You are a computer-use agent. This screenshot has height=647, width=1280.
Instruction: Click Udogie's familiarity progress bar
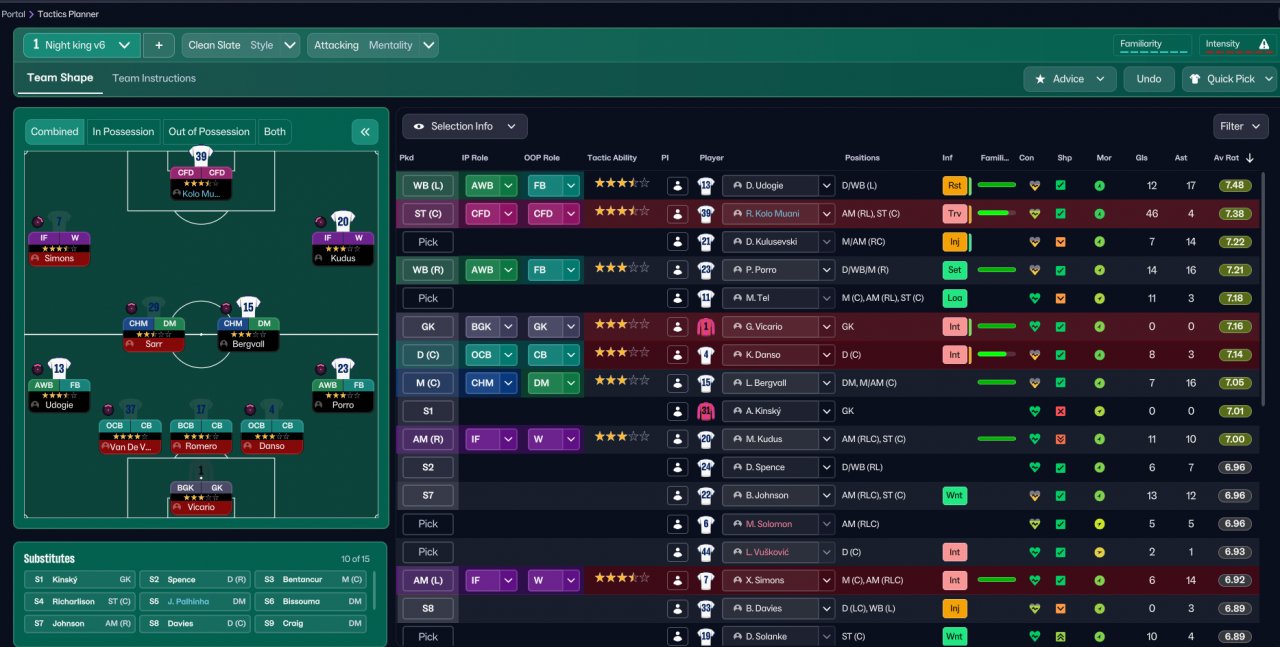tap(997, 185)
